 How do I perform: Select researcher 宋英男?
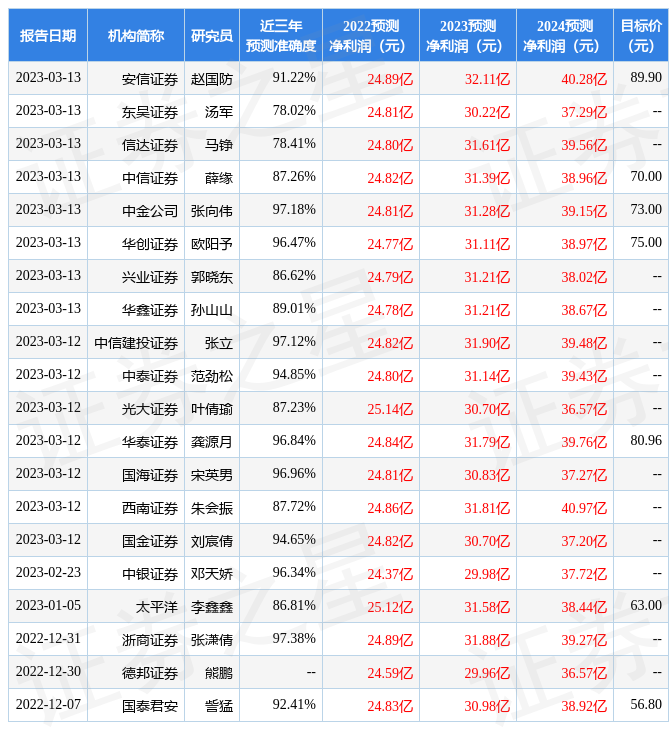coord(212,475)
